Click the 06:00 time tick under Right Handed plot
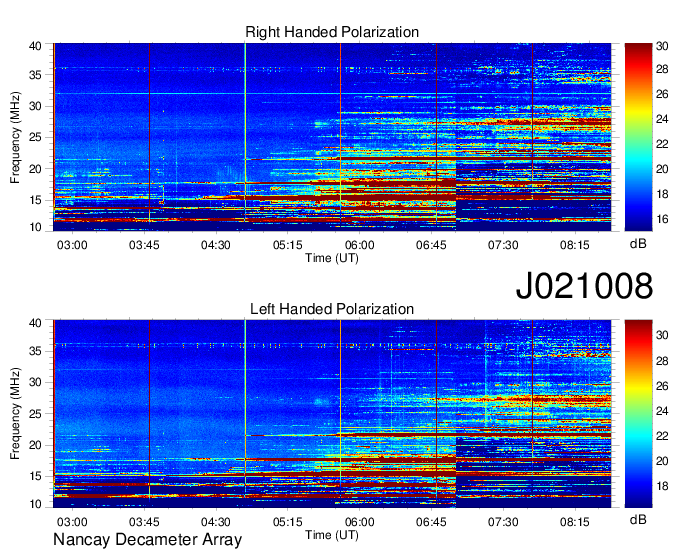 359,245
